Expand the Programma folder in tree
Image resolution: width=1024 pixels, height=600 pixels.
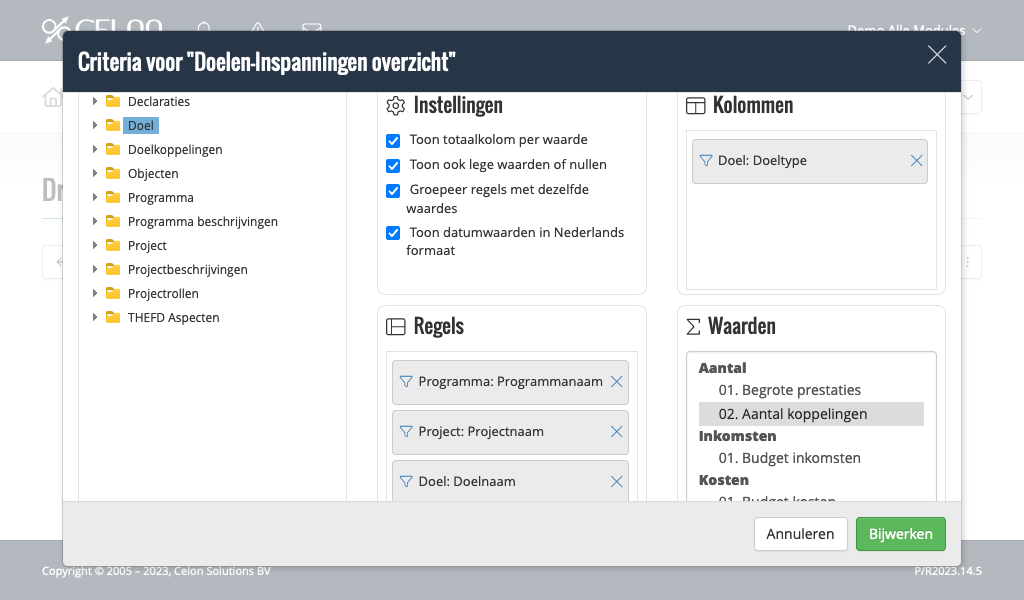coord(95,197)
